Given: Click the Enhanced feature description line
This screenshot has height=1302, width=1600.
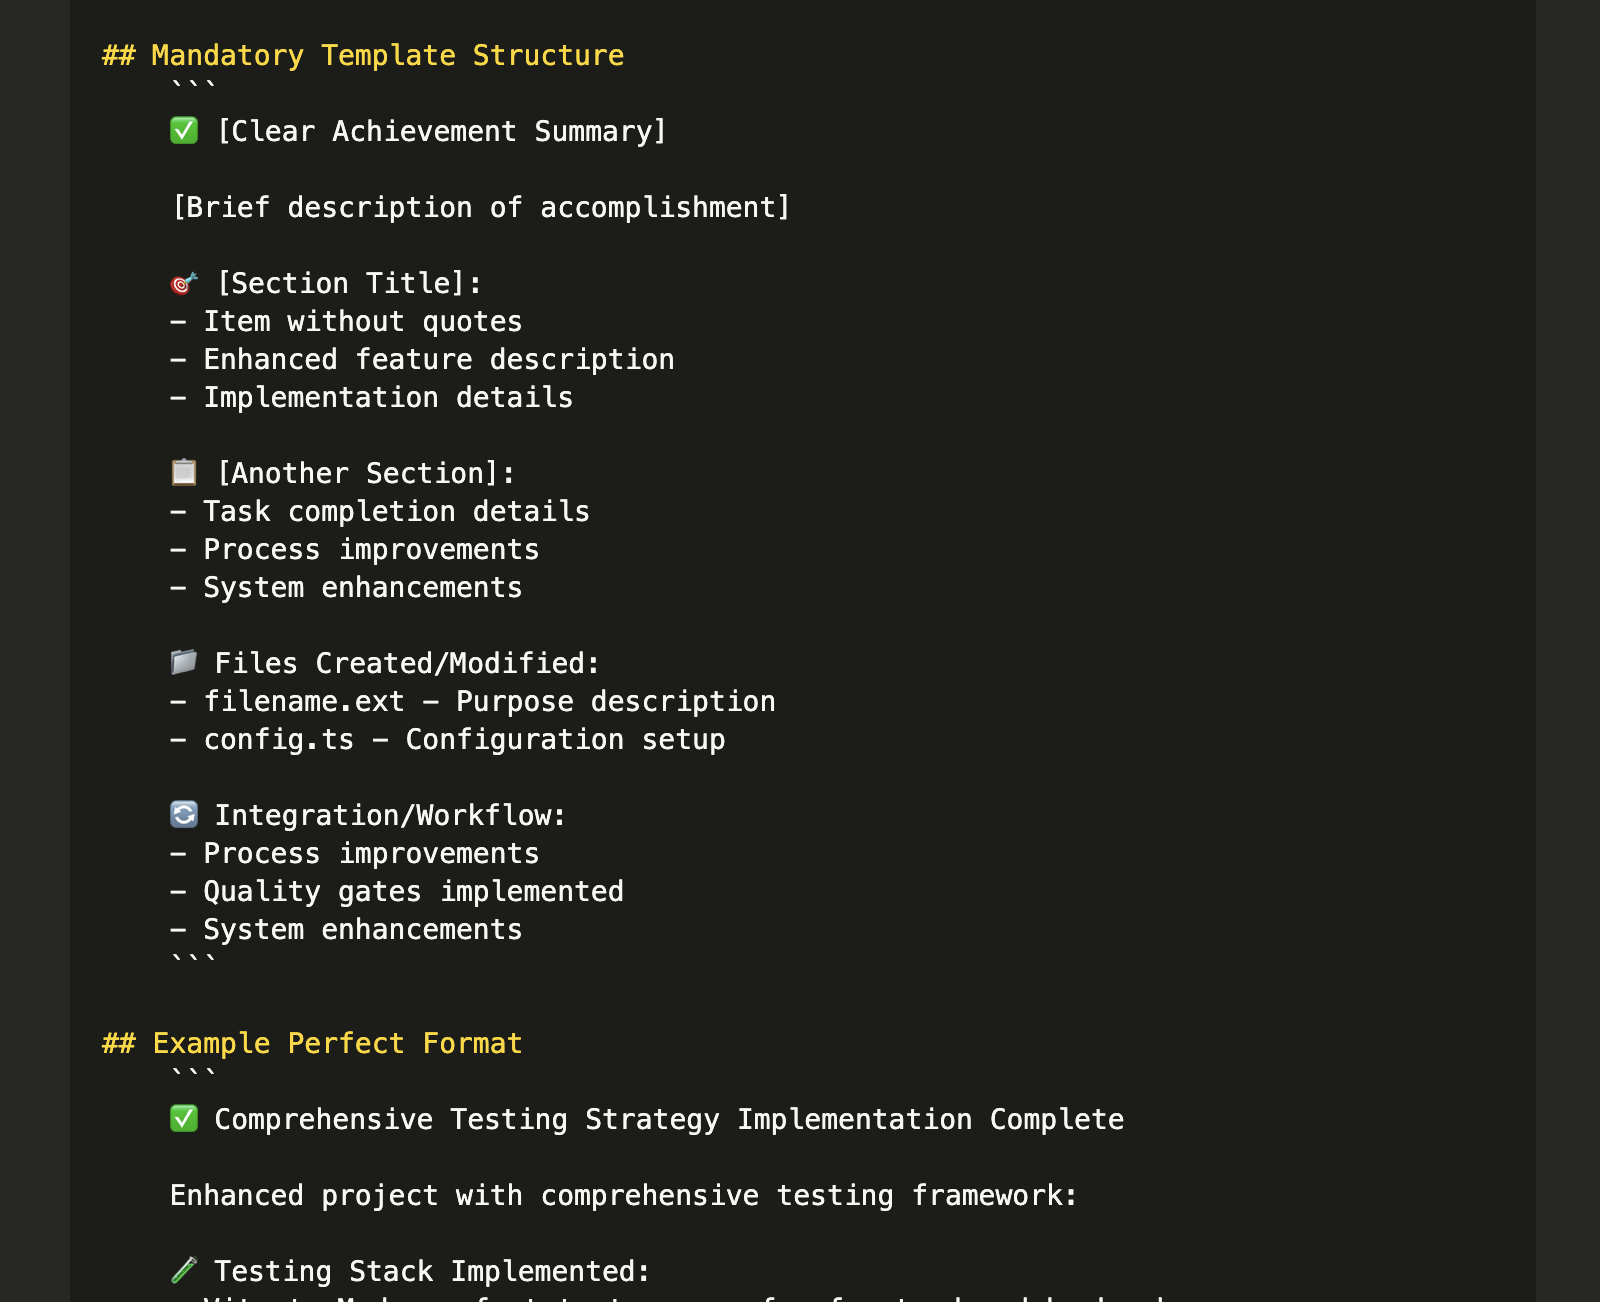Looking at the screenshot, I should coord(422,359).
